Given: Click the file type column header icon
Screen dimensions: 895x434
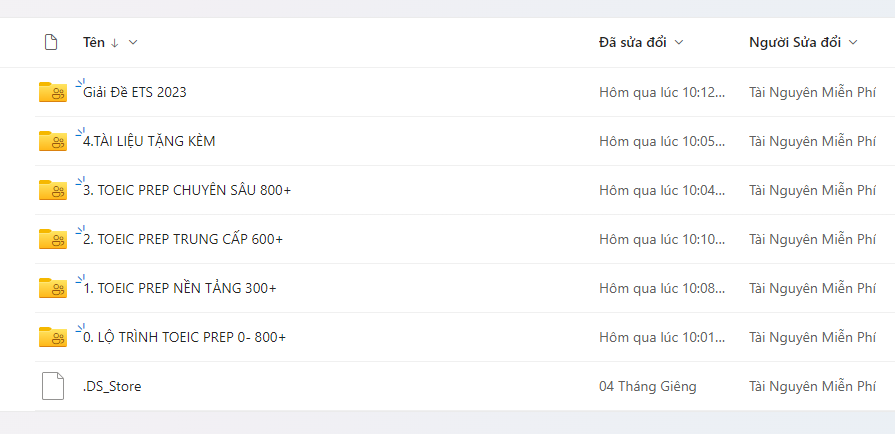Looking at the screenshot, I should pyautogui.click(x=51, y=42).
